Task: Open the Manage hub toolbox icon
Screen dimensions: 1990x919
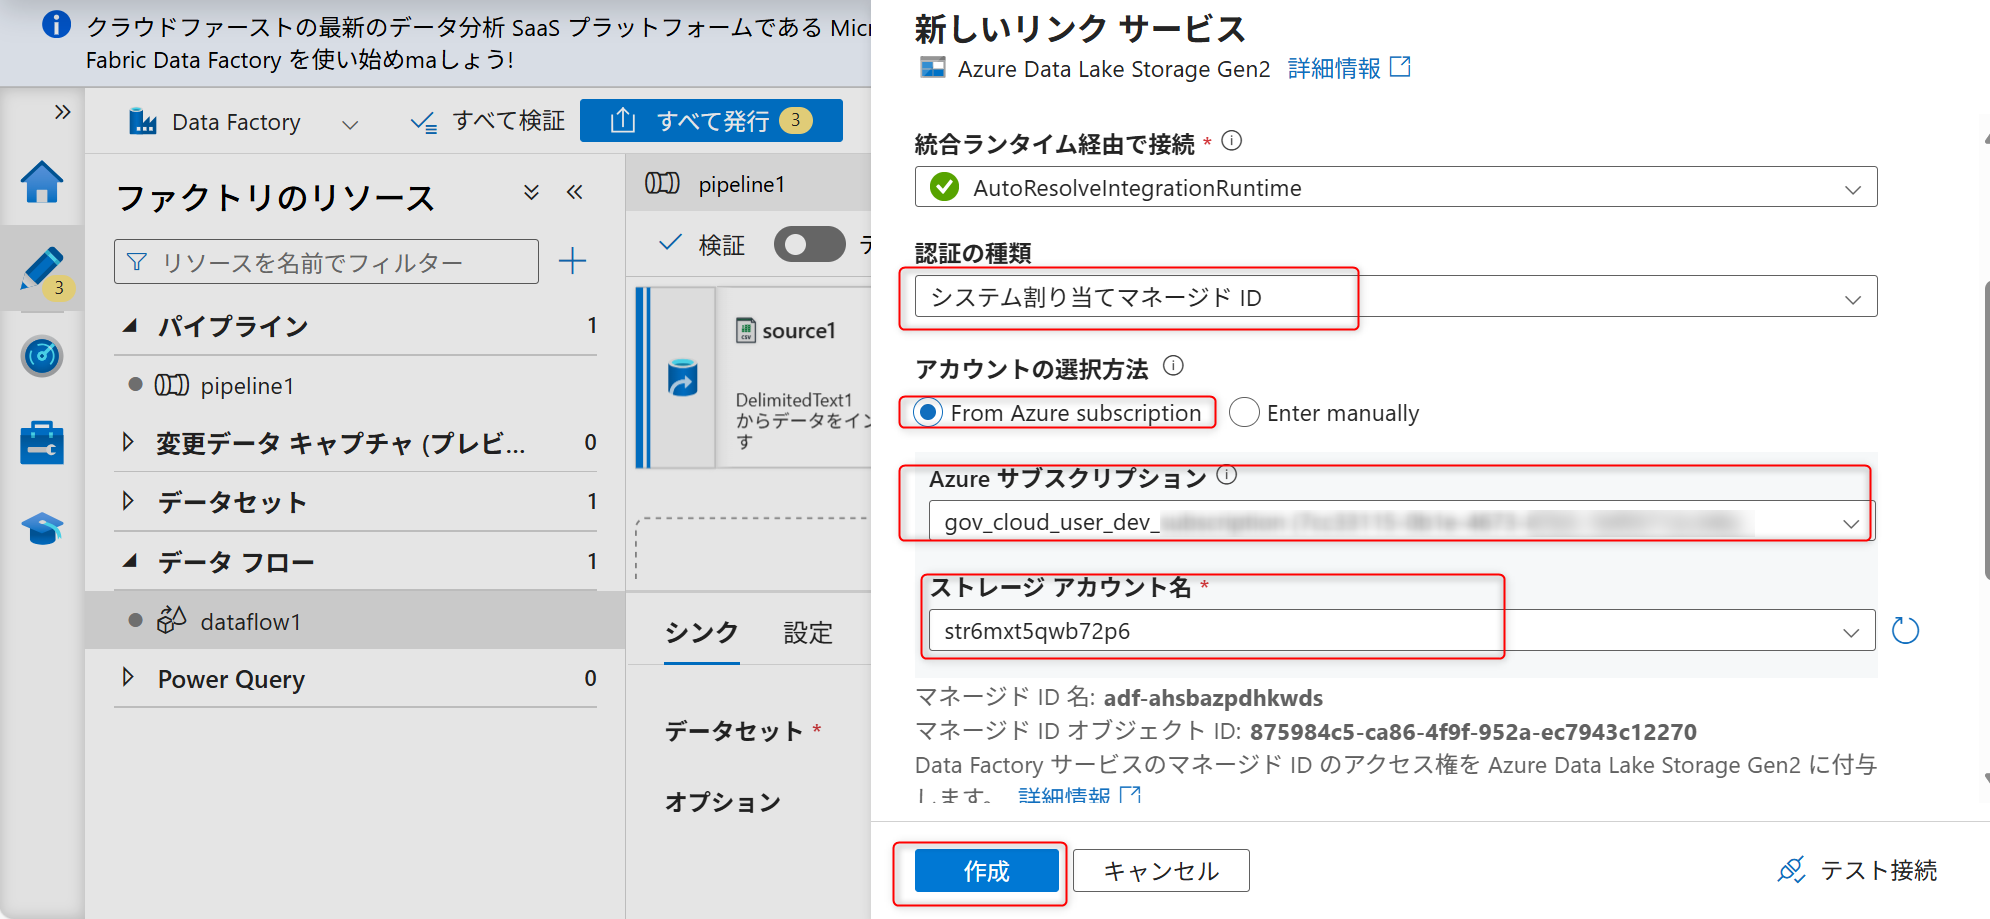Action: click(41, 442)
